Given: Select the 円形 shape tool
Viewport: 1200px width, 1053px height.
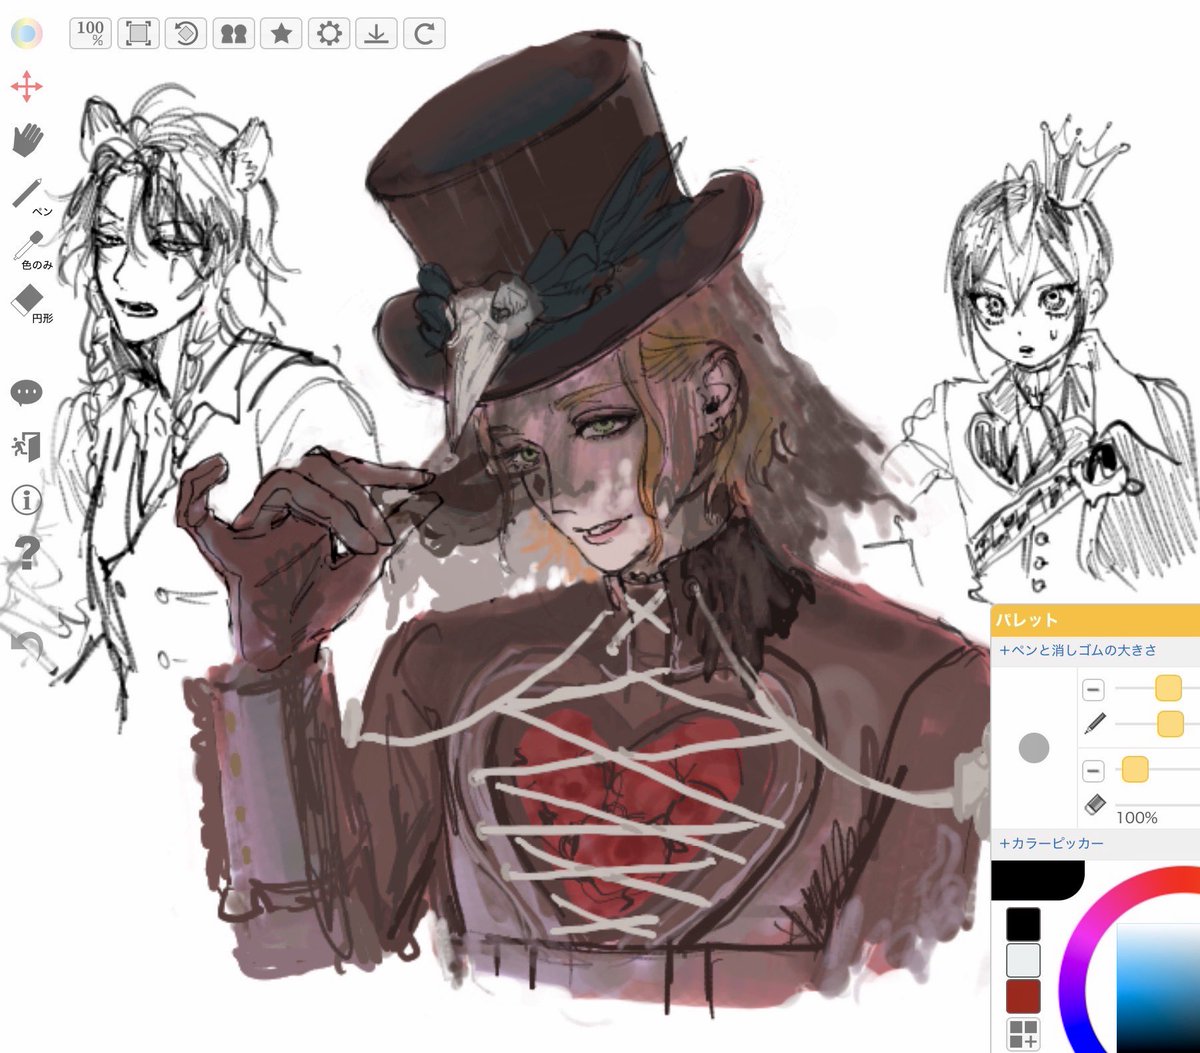Looking at the screenshot, I should (30, 303).
